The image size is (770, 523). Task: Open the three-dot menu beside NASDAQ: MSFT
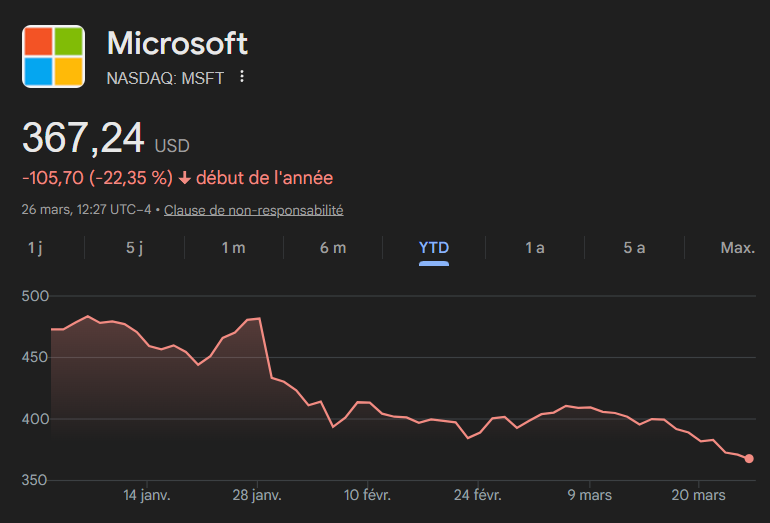[242, 77]
